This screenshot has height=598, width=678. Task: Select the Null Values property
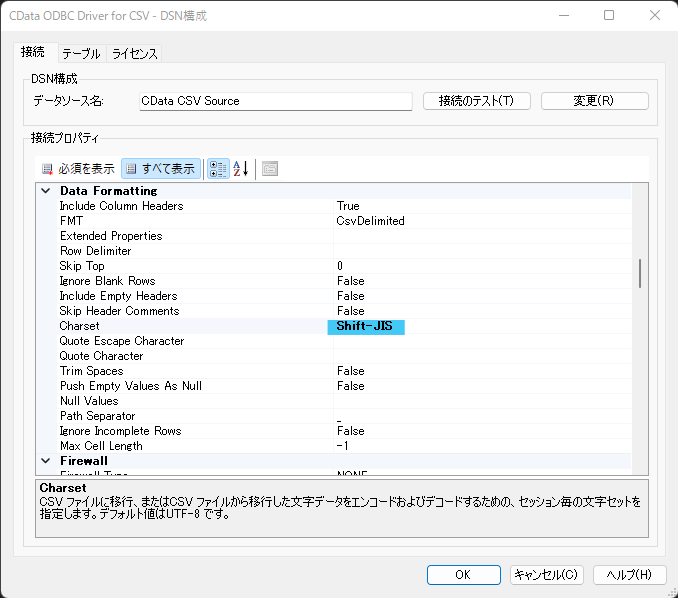pyautogui.click(x=89, y=401)
